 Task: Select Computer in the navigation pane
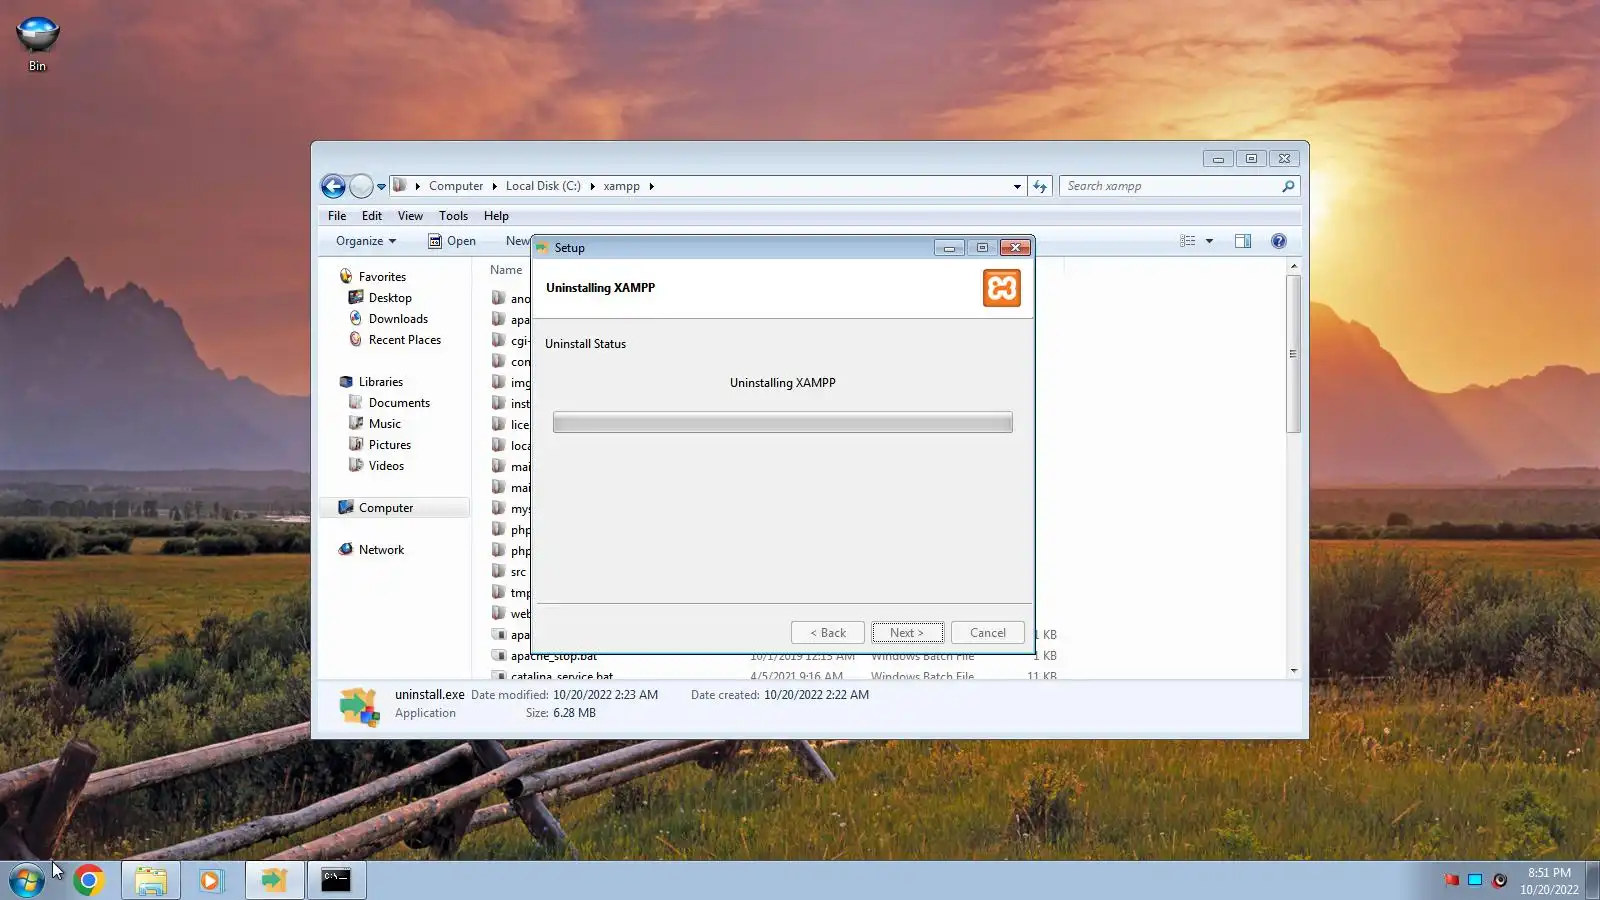click(x=394, y=508)
